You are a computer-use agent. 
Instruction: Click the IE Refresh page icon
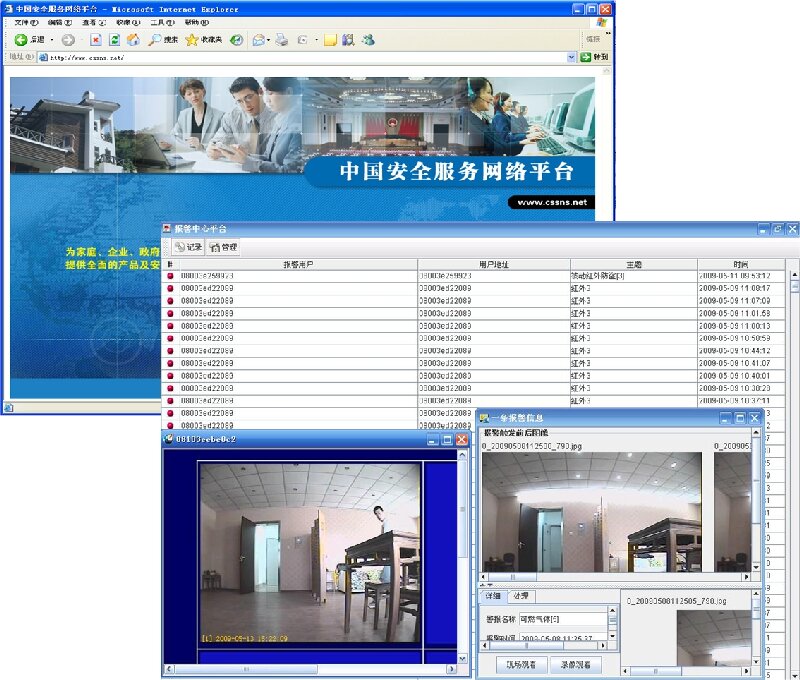click(x=114, y=40)
